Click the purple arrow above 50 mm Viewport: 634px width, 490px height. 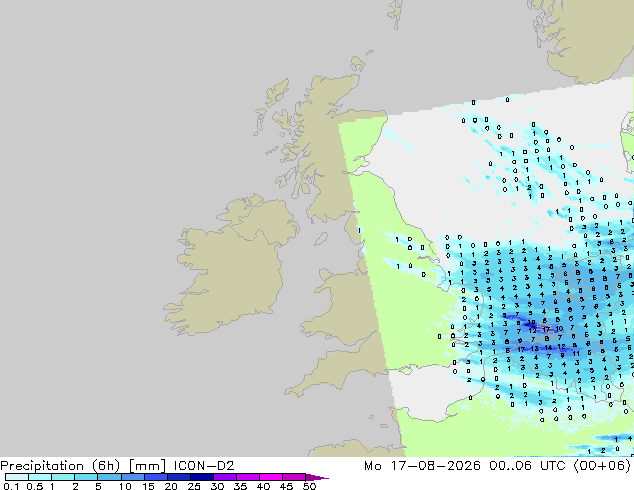click(317, 477)
